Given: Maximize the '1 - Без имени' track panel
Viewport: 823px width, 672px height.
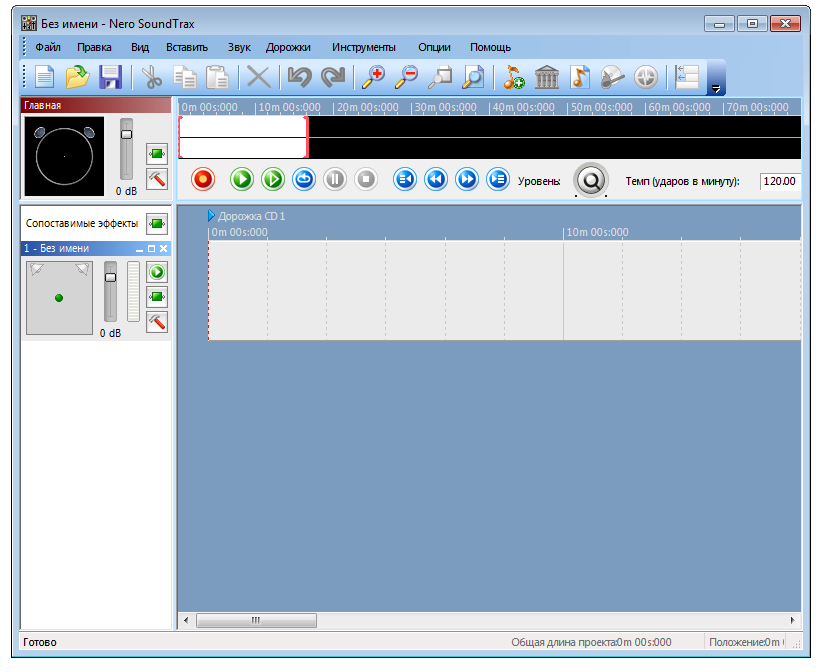Looking at the screenshot, I should [x=151, y=249].
